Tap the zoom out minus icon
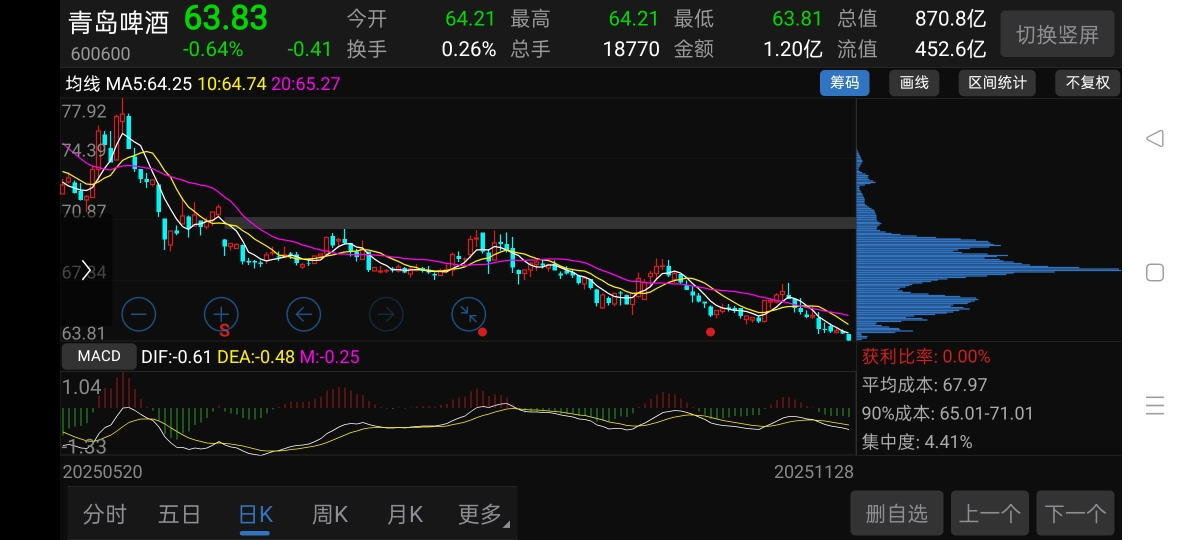 [139, 314]
